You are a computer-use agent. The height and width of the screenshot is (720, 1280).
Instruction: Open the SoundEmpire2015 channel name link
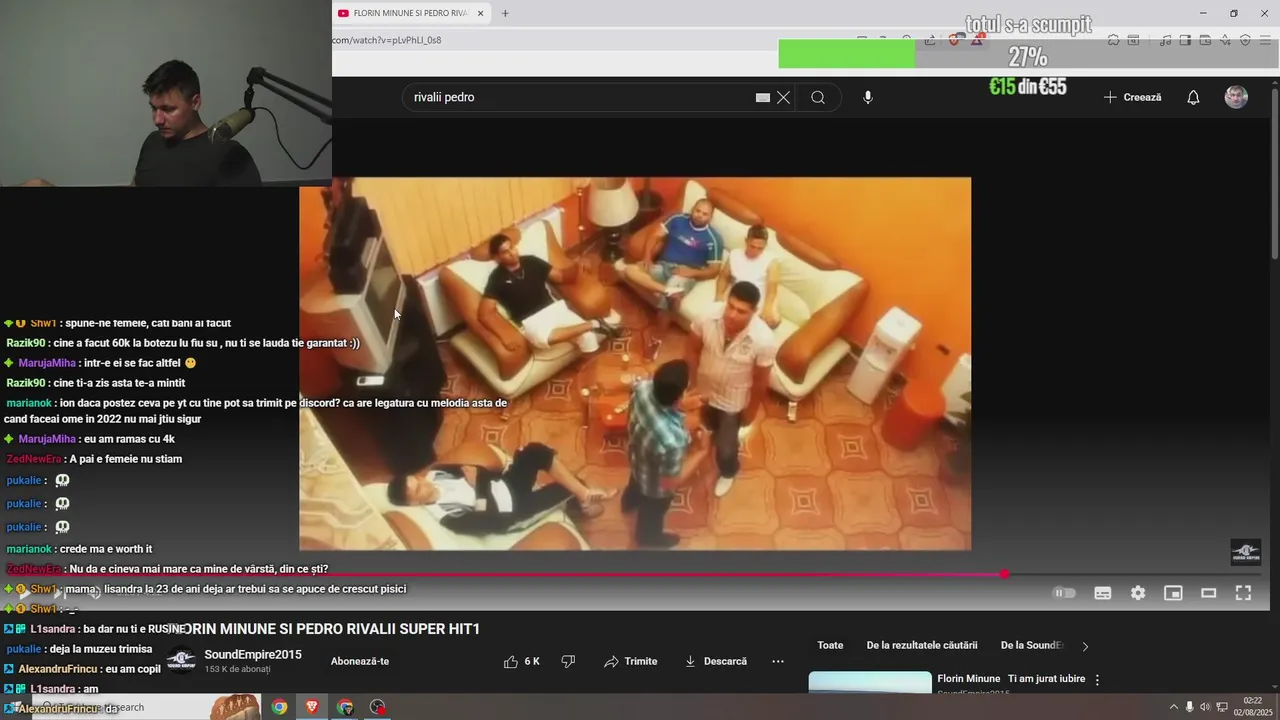[253, 655]
